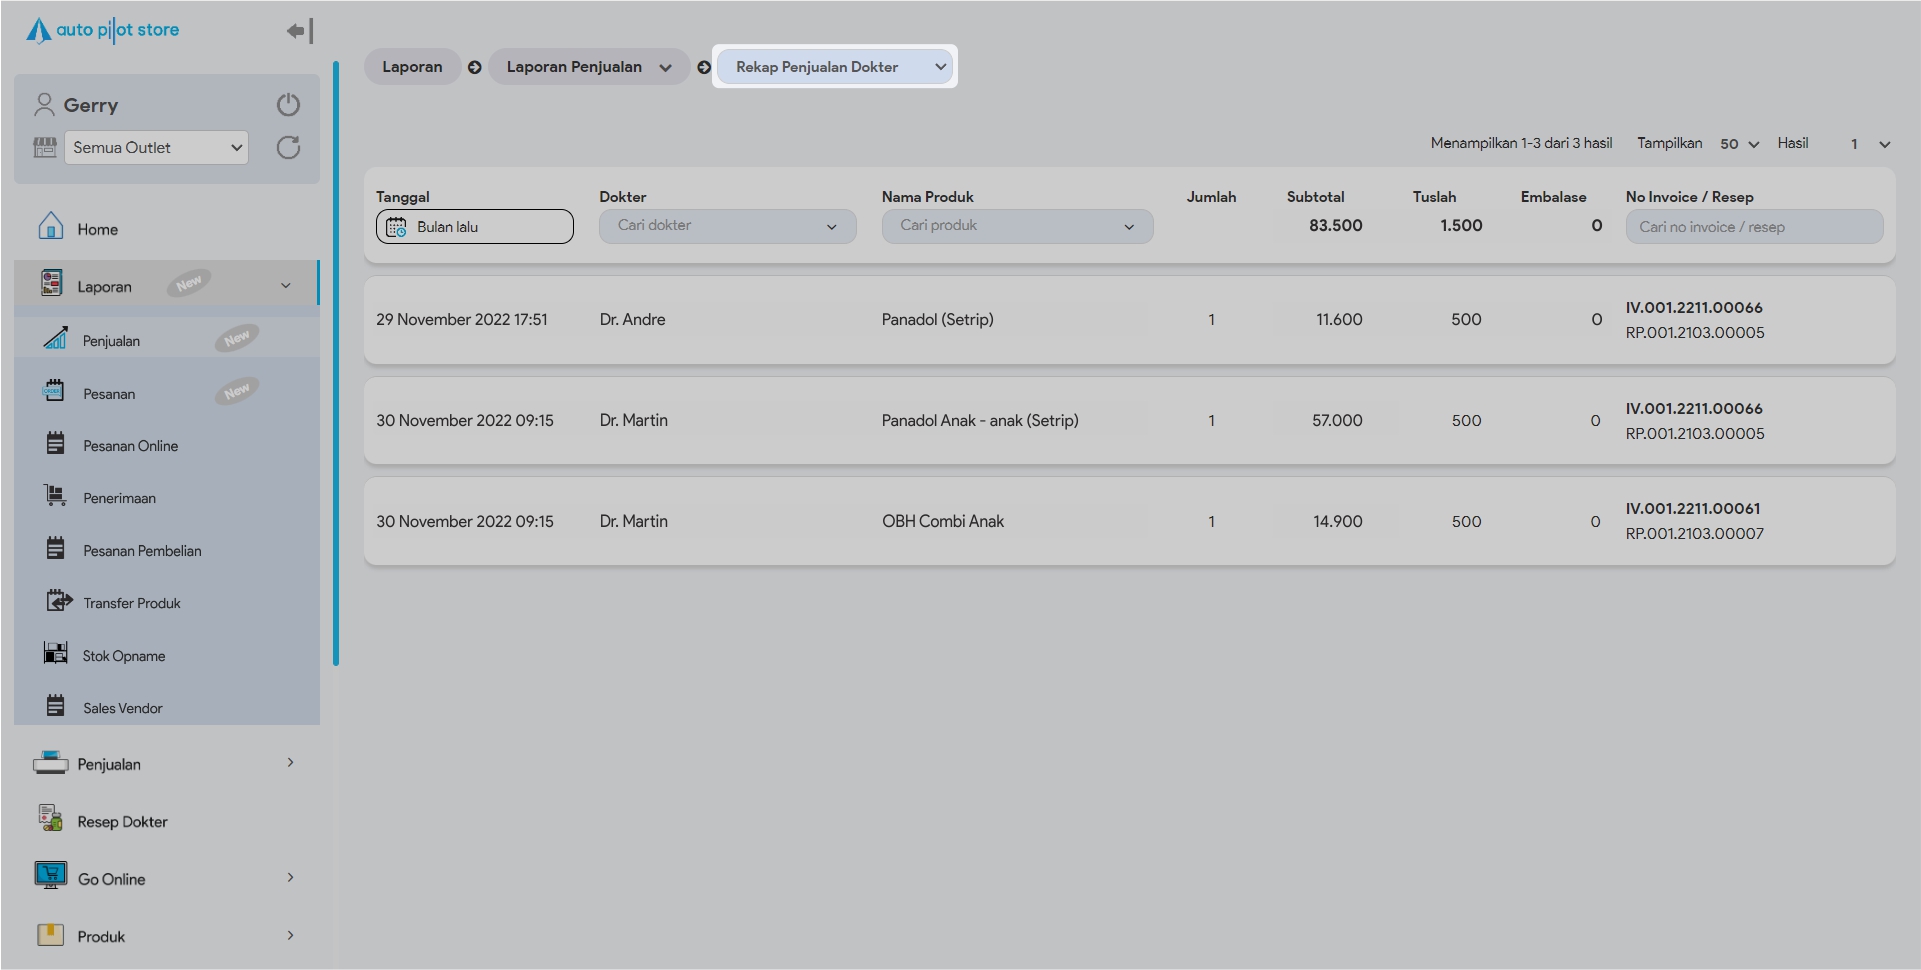Click the power logout icon
This screenshot has height=970, width=1921.
click(288, 105)
